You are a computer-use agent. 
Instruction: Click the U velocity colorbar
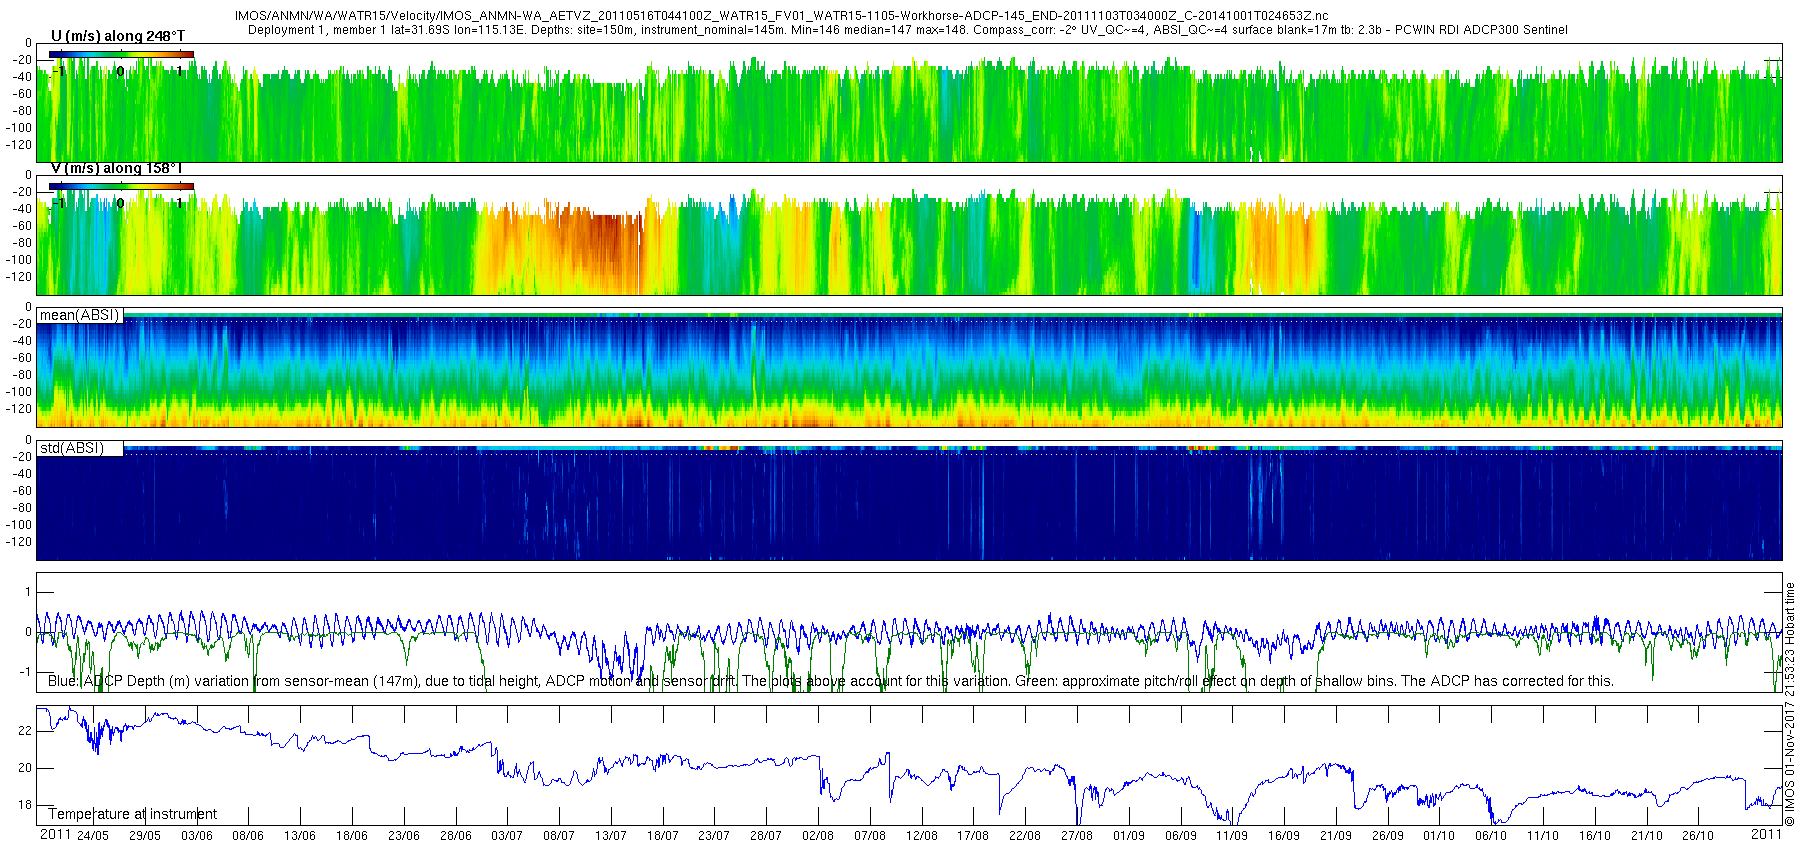click(x=121, y=54)
